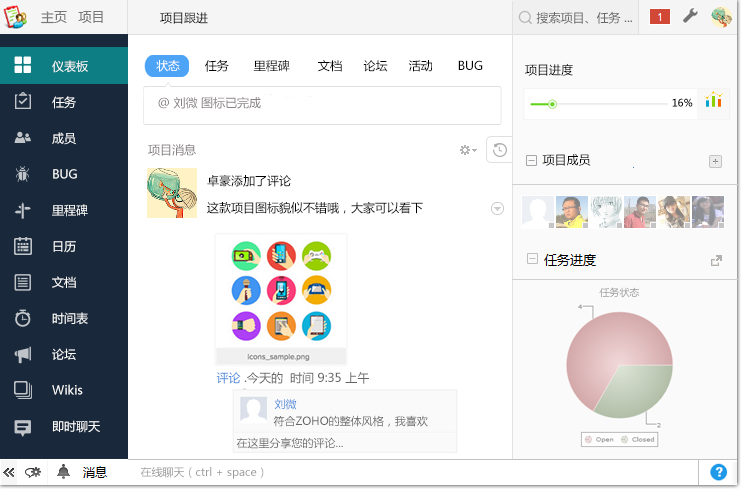Open the 论坛 megaphone icon in sidebar
This screenshot has height=495, width=744.
click(x=23, y=354)
